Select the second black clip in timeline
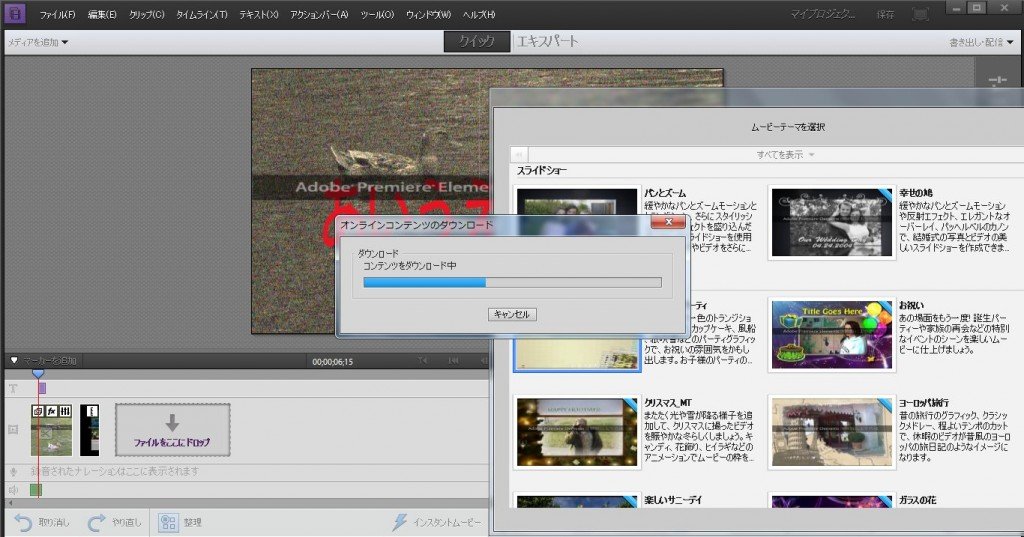This screenshot has height=537, width=1024. click(x=90, y=430)
